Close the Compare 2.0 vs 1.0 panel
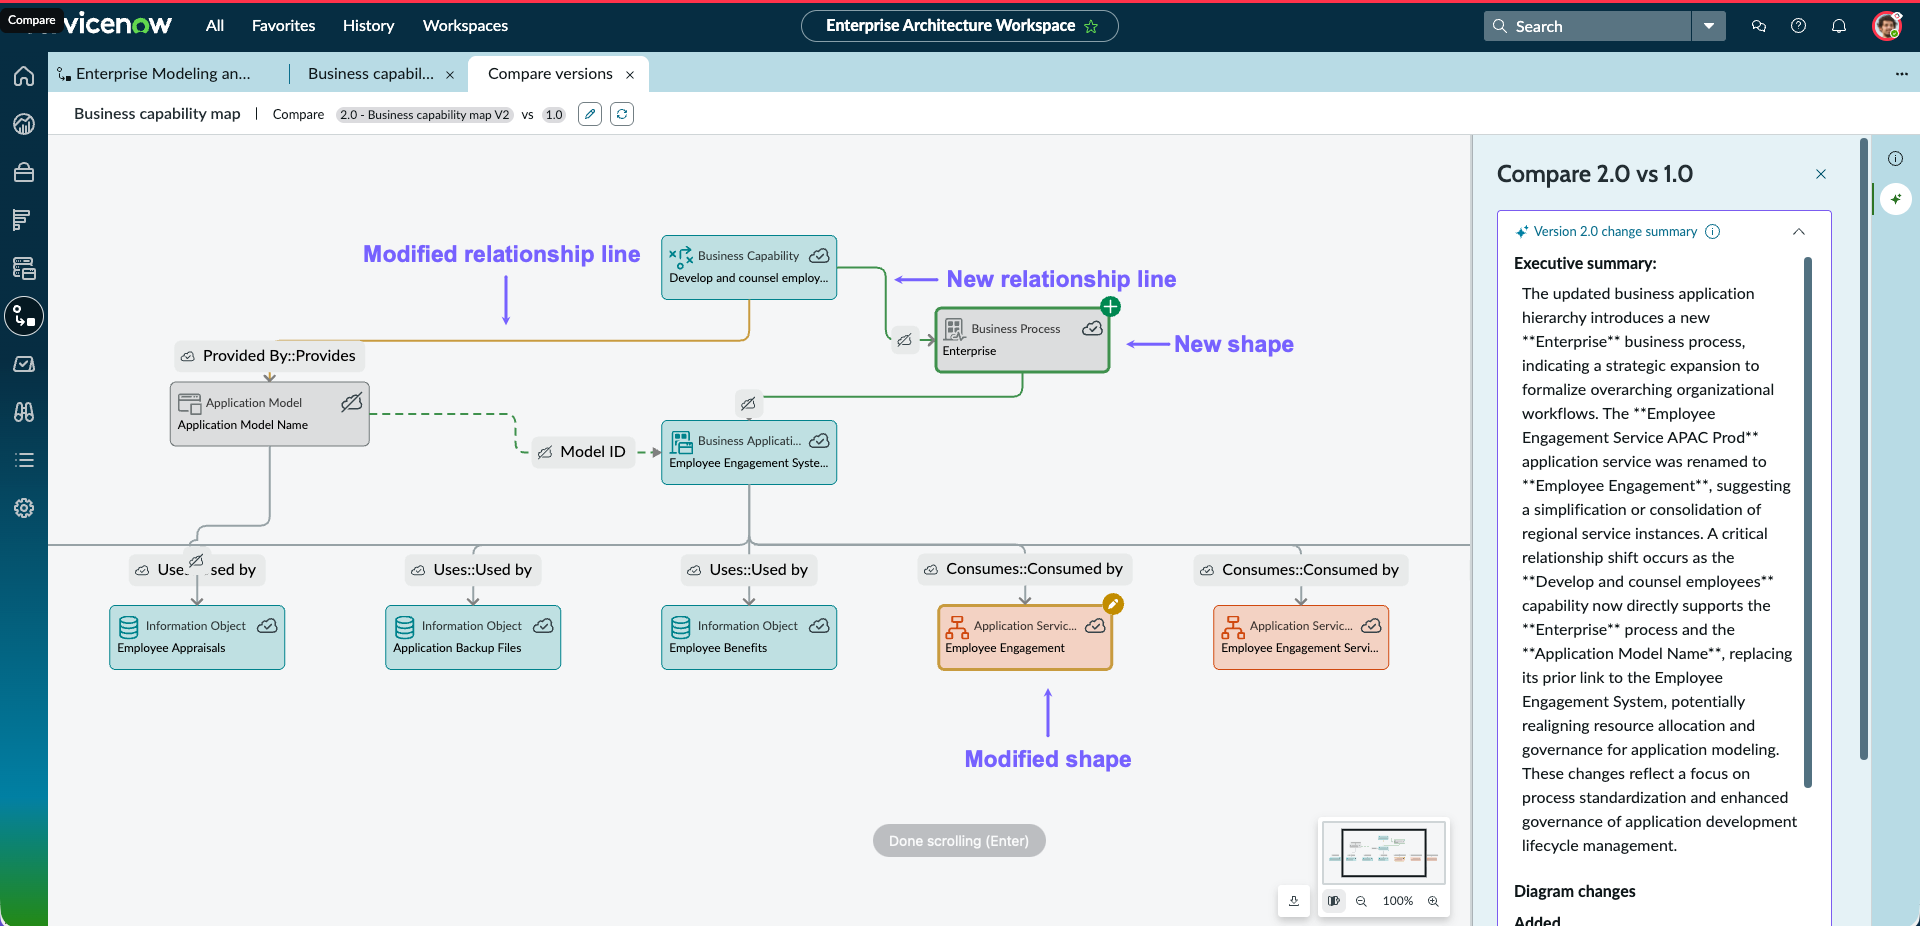1920x926 pixels. pos(1821,174)
